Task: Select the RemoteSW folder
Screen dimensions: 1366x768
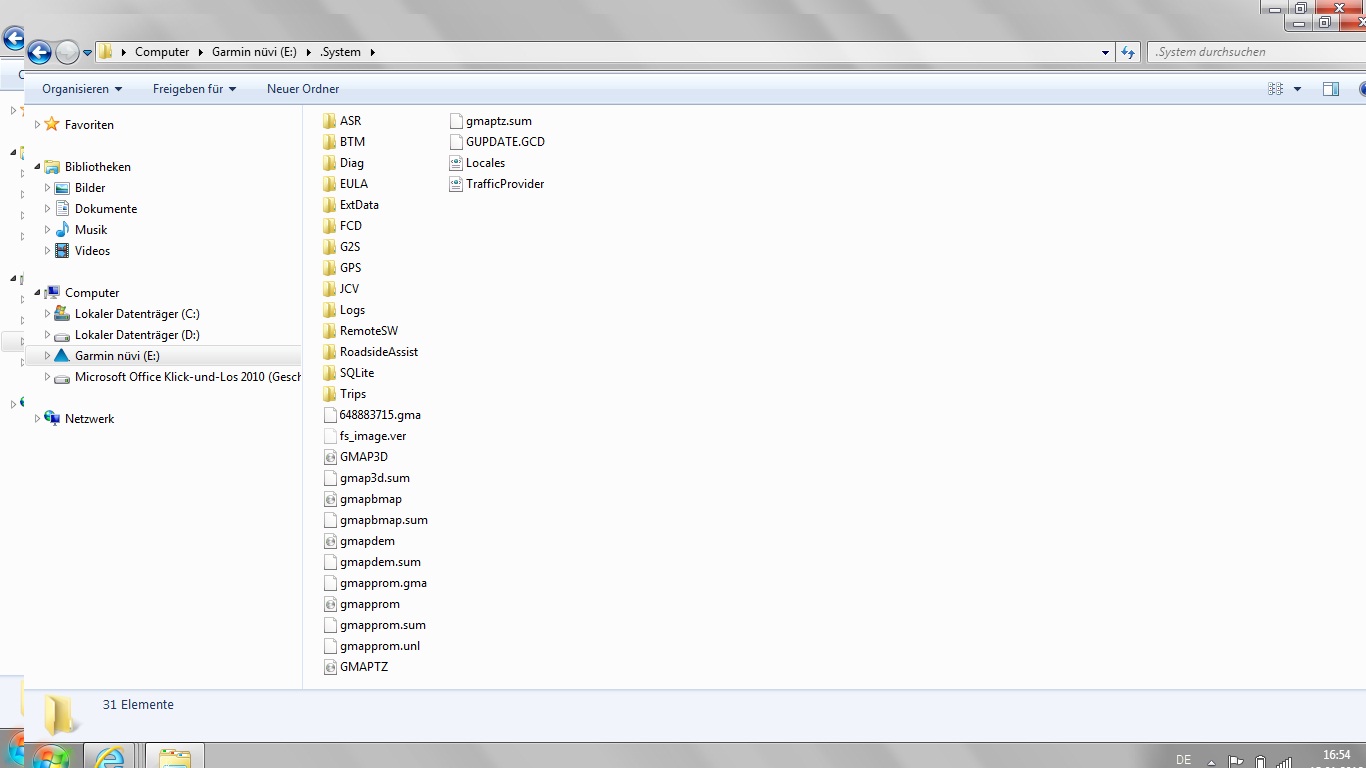Action: pos(361,331)
